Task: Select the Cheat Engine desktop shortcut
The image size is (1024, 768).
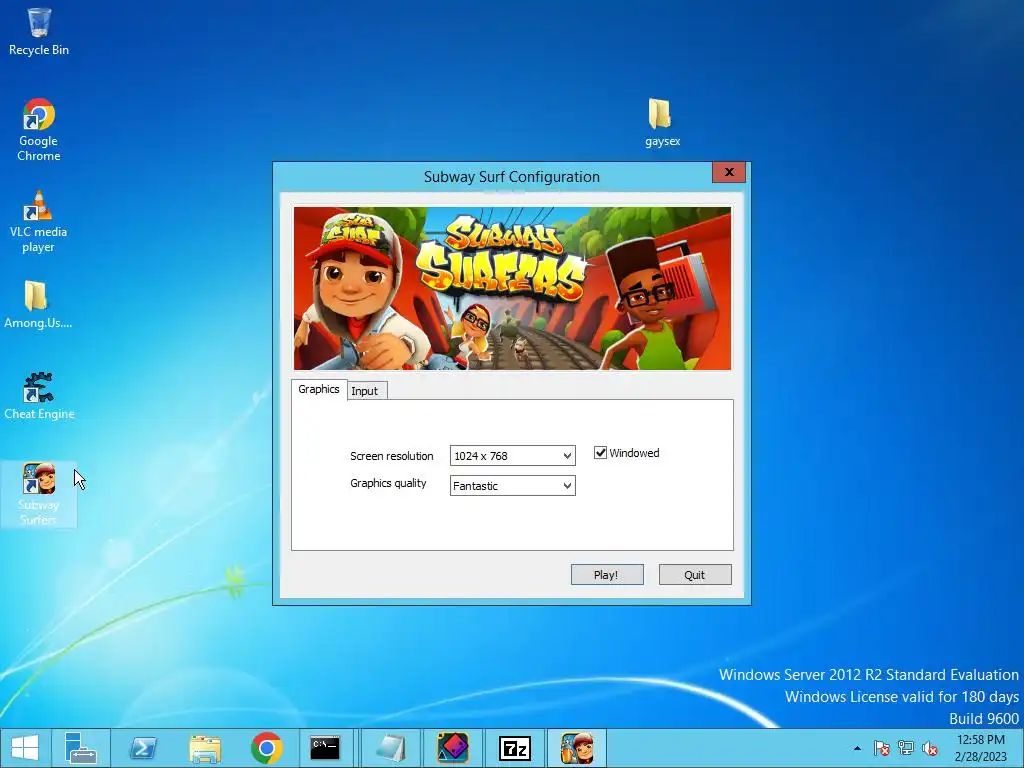Action: point(39,396)
